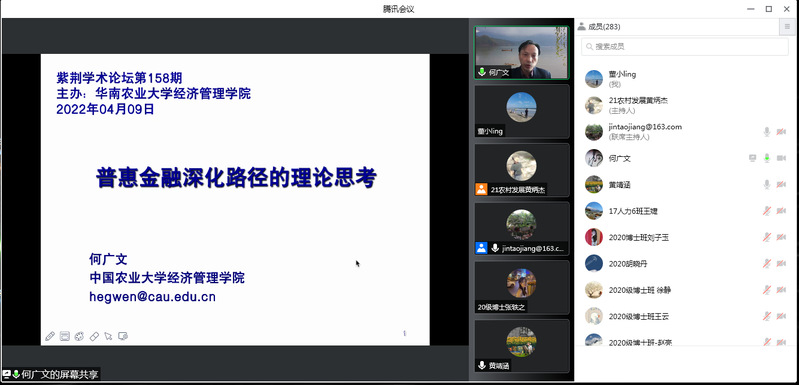This screenshot has height=385, width=799.
Task: Toggle camera icon for 黄靖涵 in member list
Action: [781, 185]
